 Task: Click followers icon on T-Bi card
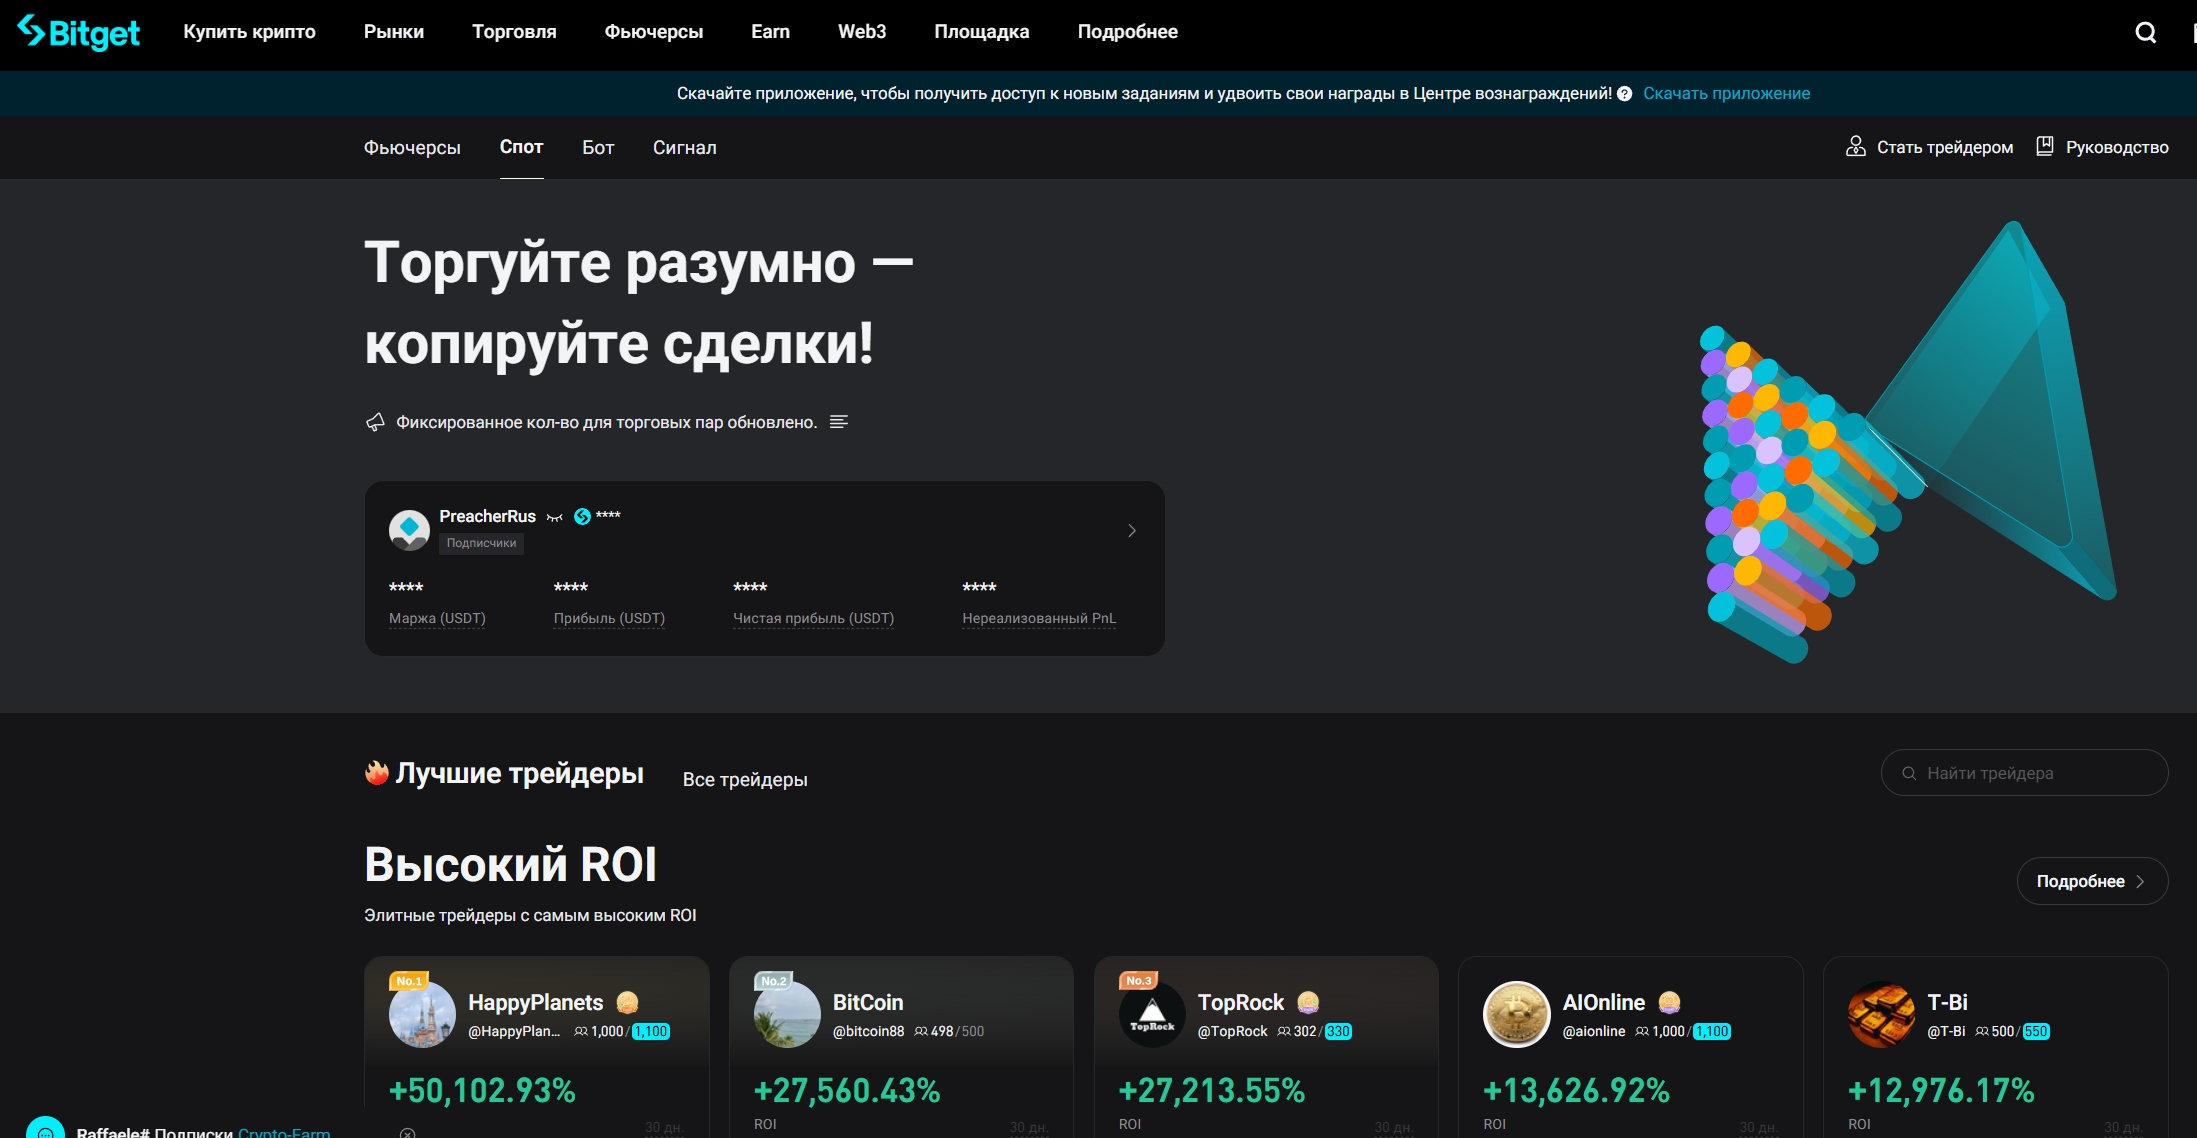[1982, 1032]
